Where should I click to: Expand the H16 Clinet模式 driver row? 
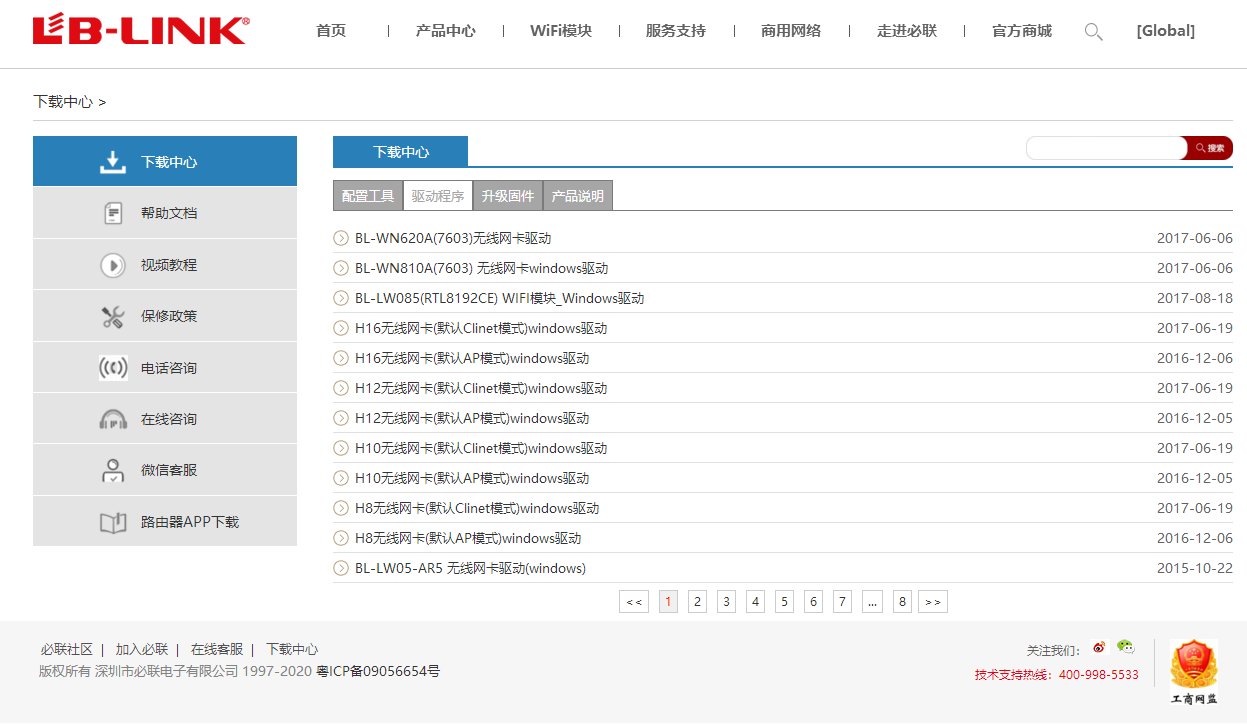339,328
